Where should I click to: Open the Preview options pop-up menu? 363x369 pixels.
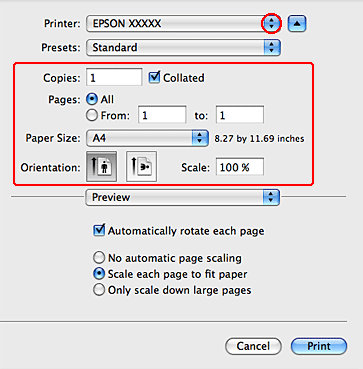pyautogui.click(x=183, y=198)
